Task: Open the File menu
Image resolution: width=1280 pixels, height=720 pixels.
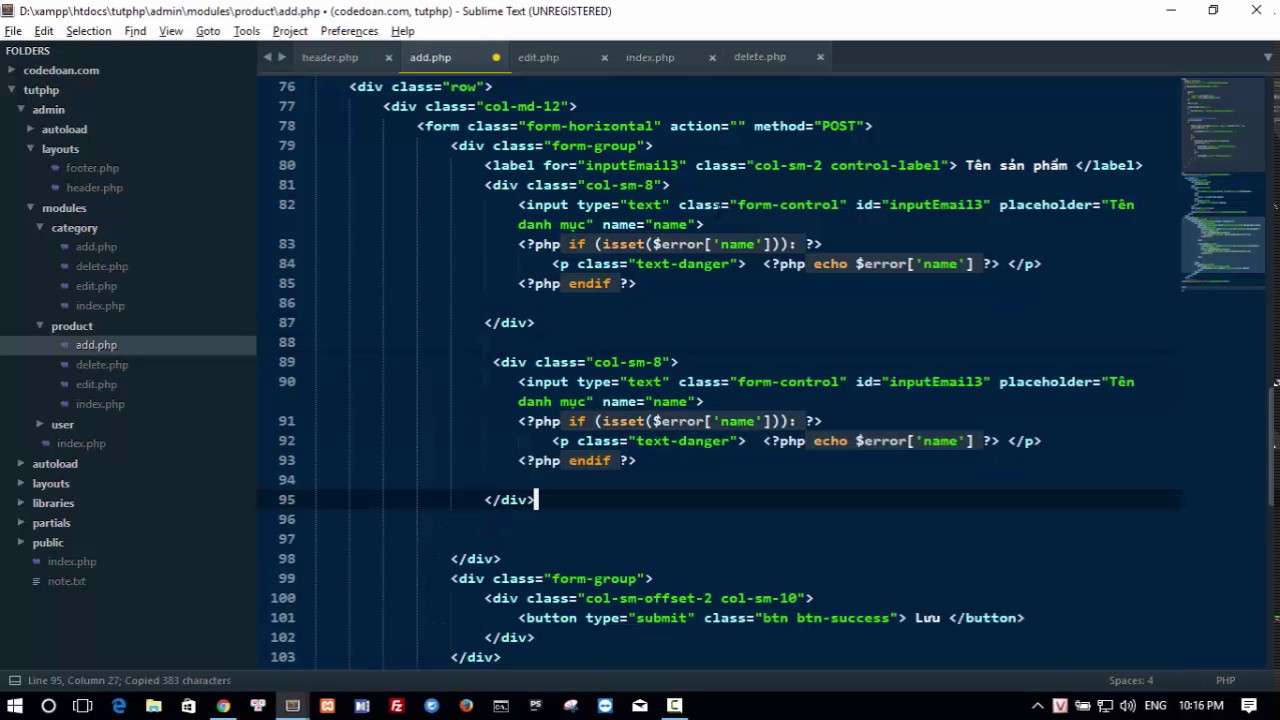Action: (x=13, y=31)
